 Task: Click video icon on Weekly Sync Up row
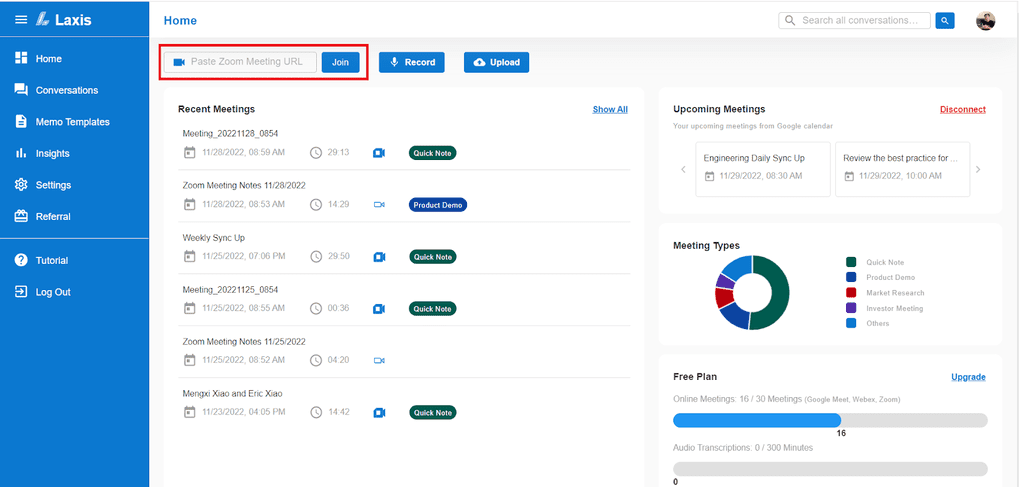[379, 257]
